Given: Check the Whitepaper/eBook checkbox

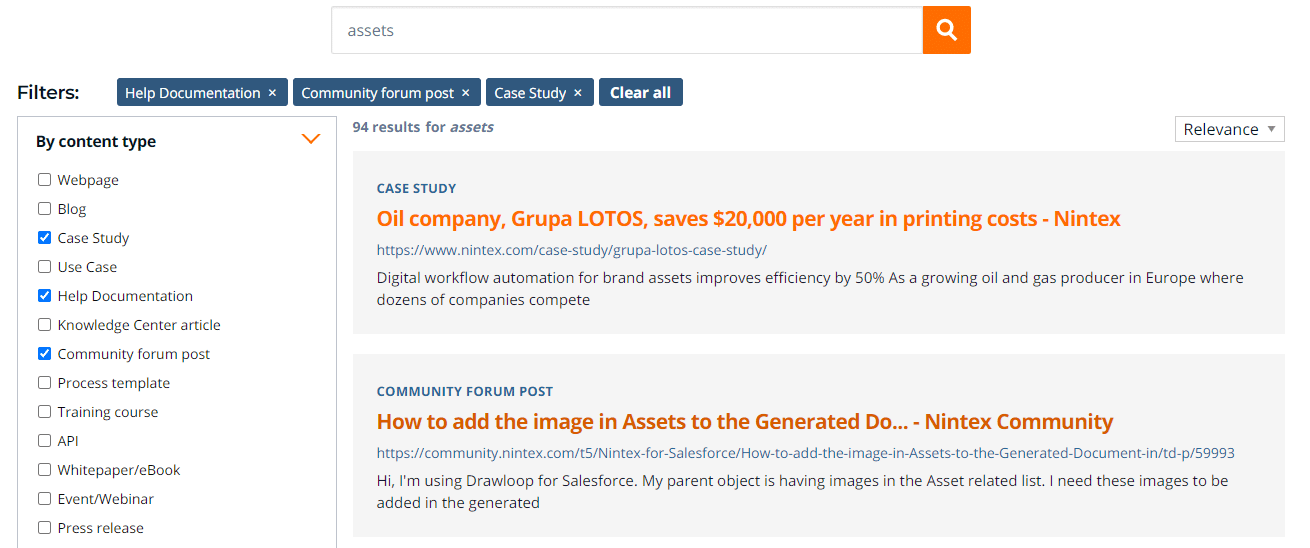Looking at the screenshot, I should [x=44, y=470].
